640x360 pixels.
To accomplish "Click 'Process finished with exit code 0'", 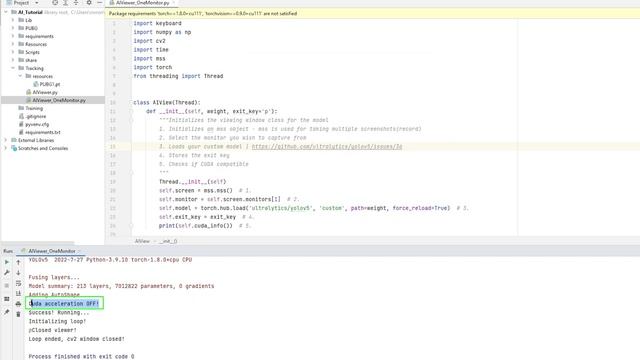I will [x=81, y=356].
